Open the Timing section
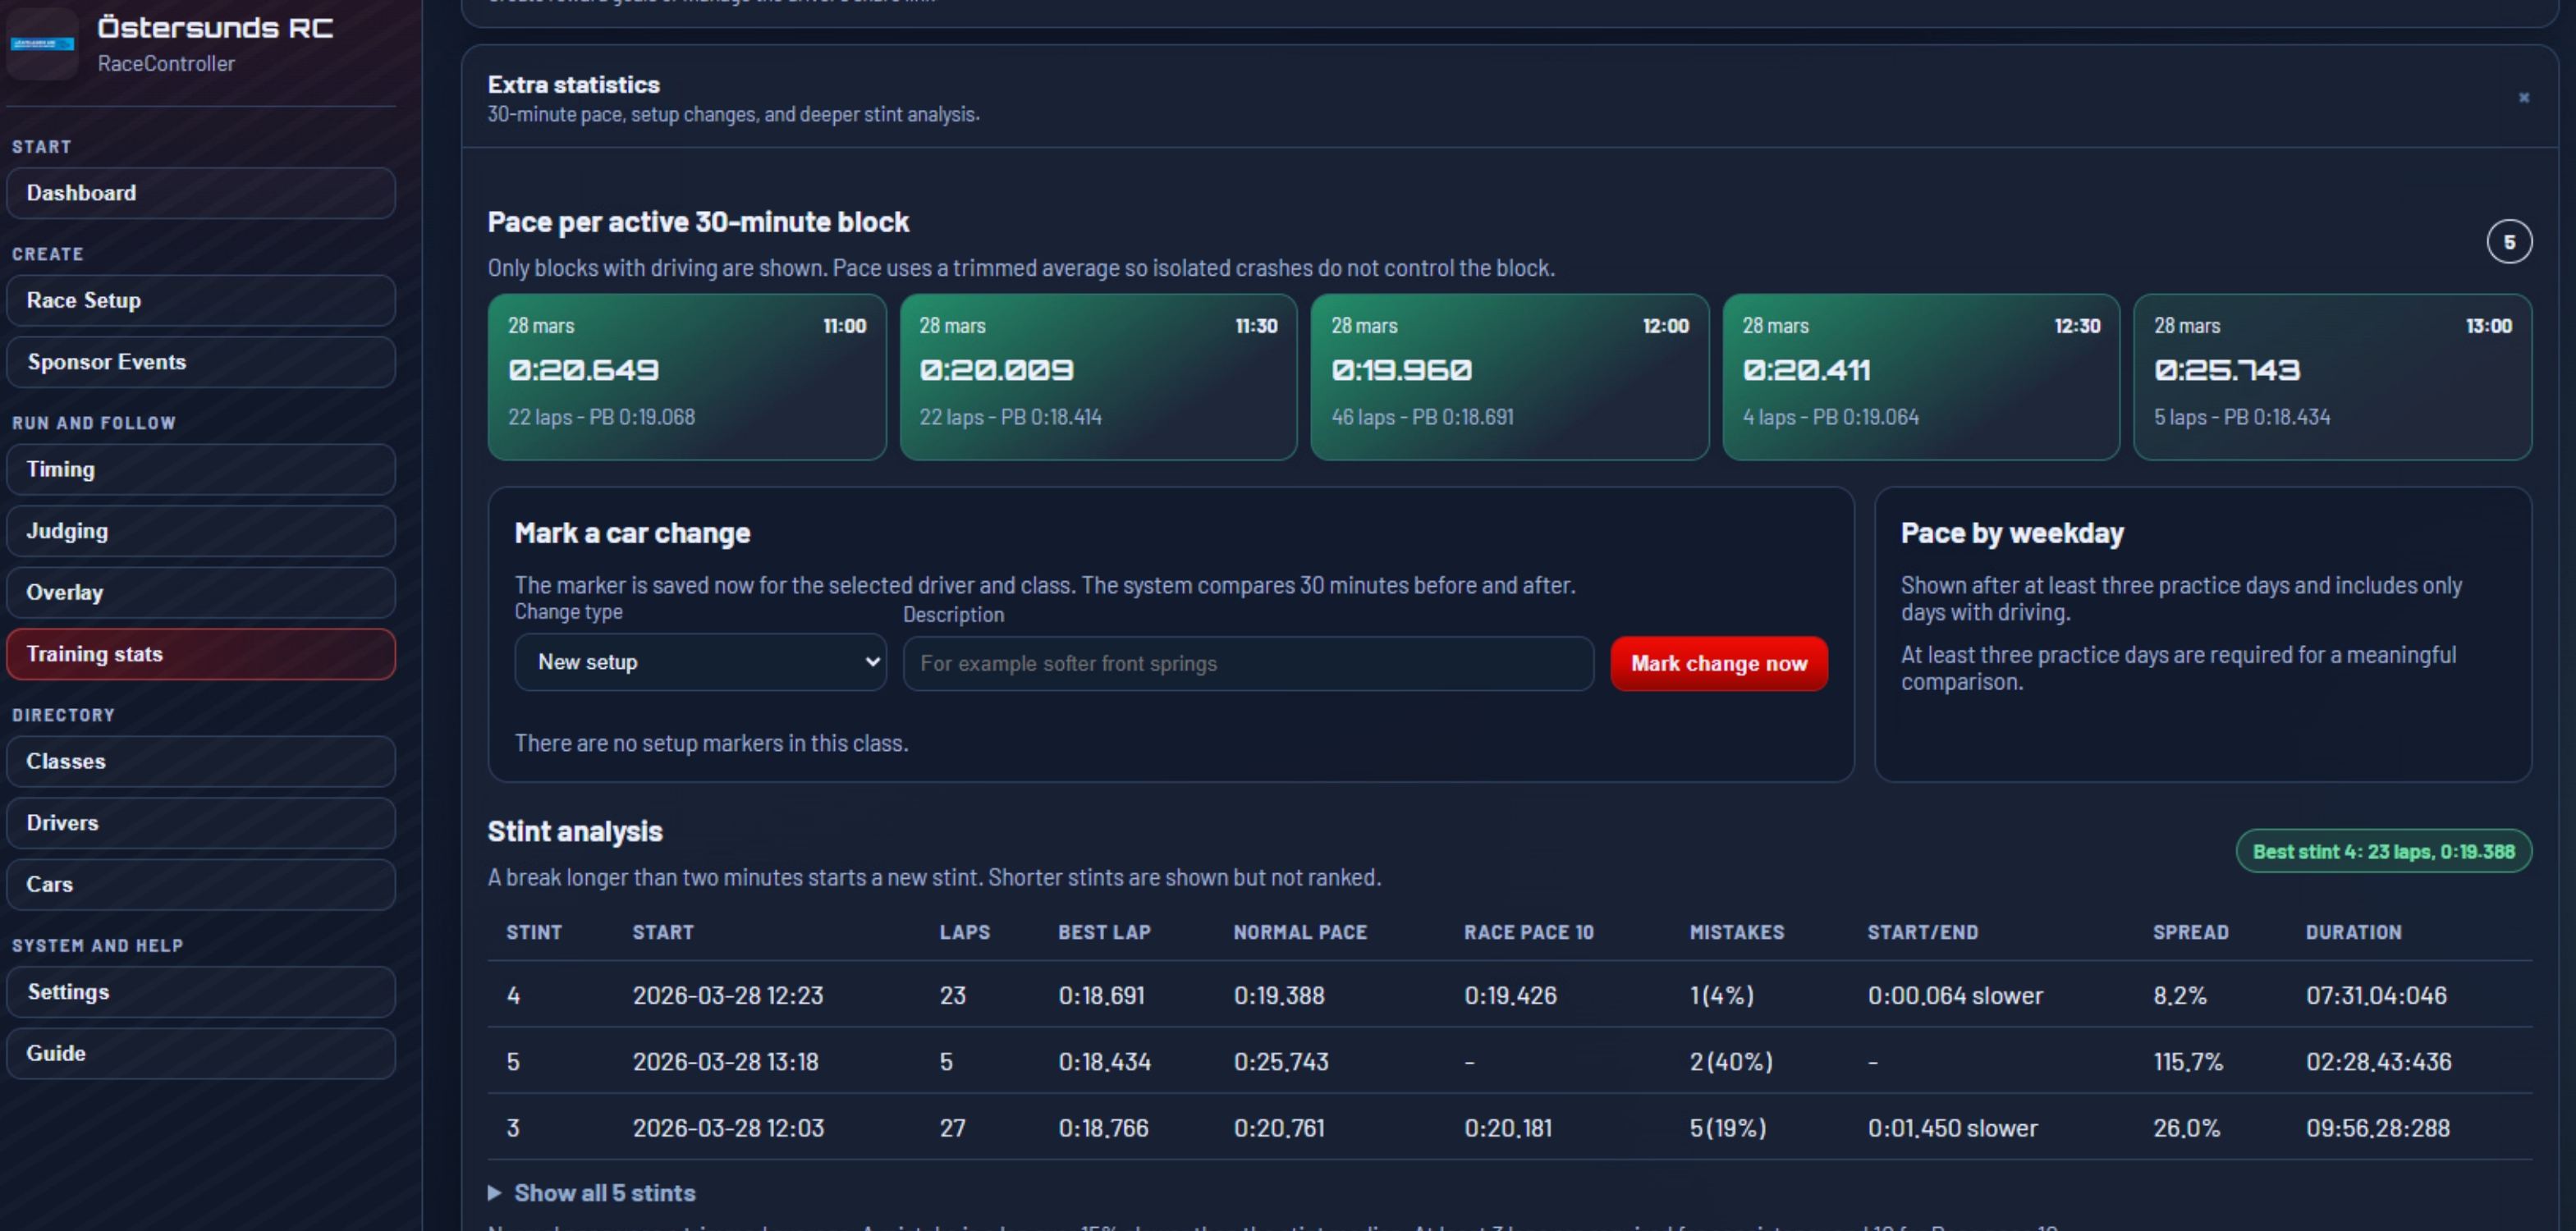This screenshot has height=1231, width=2576. pyautogui.click(x=201, y=469)
